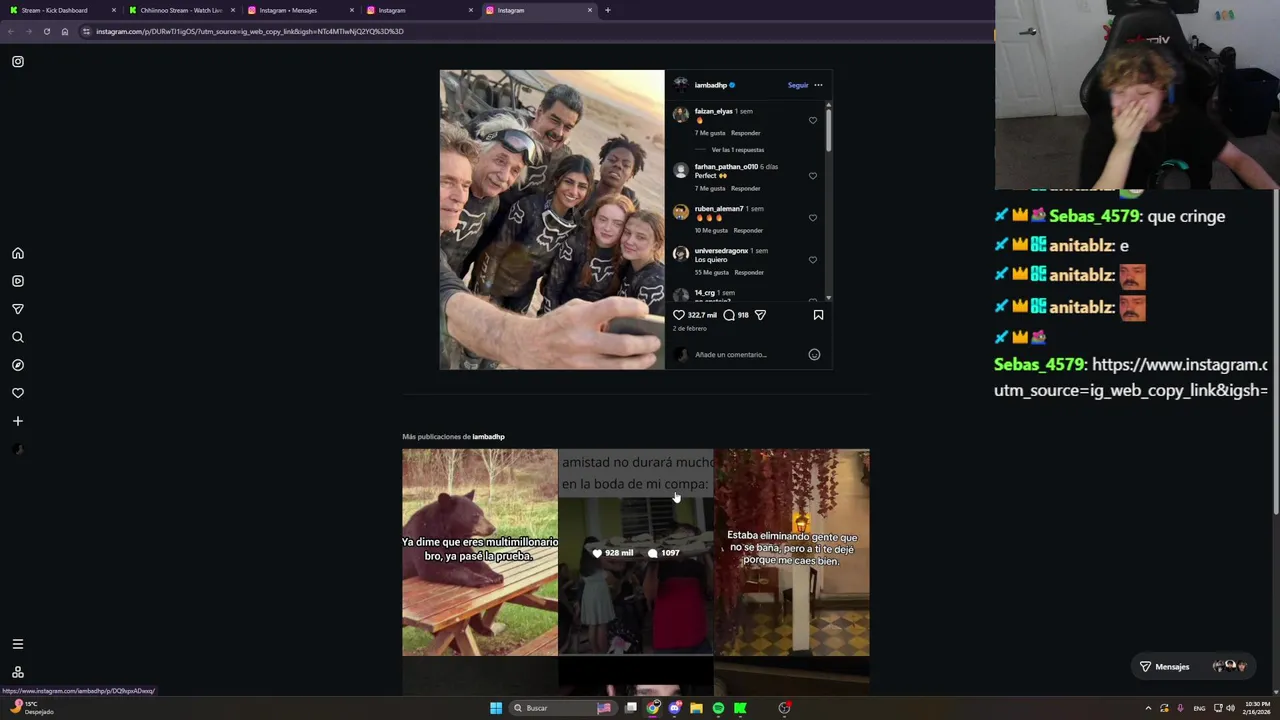The image size is (1280, 720).
Task: Open weather widget showing 15°C
Action: click(30, 708)
